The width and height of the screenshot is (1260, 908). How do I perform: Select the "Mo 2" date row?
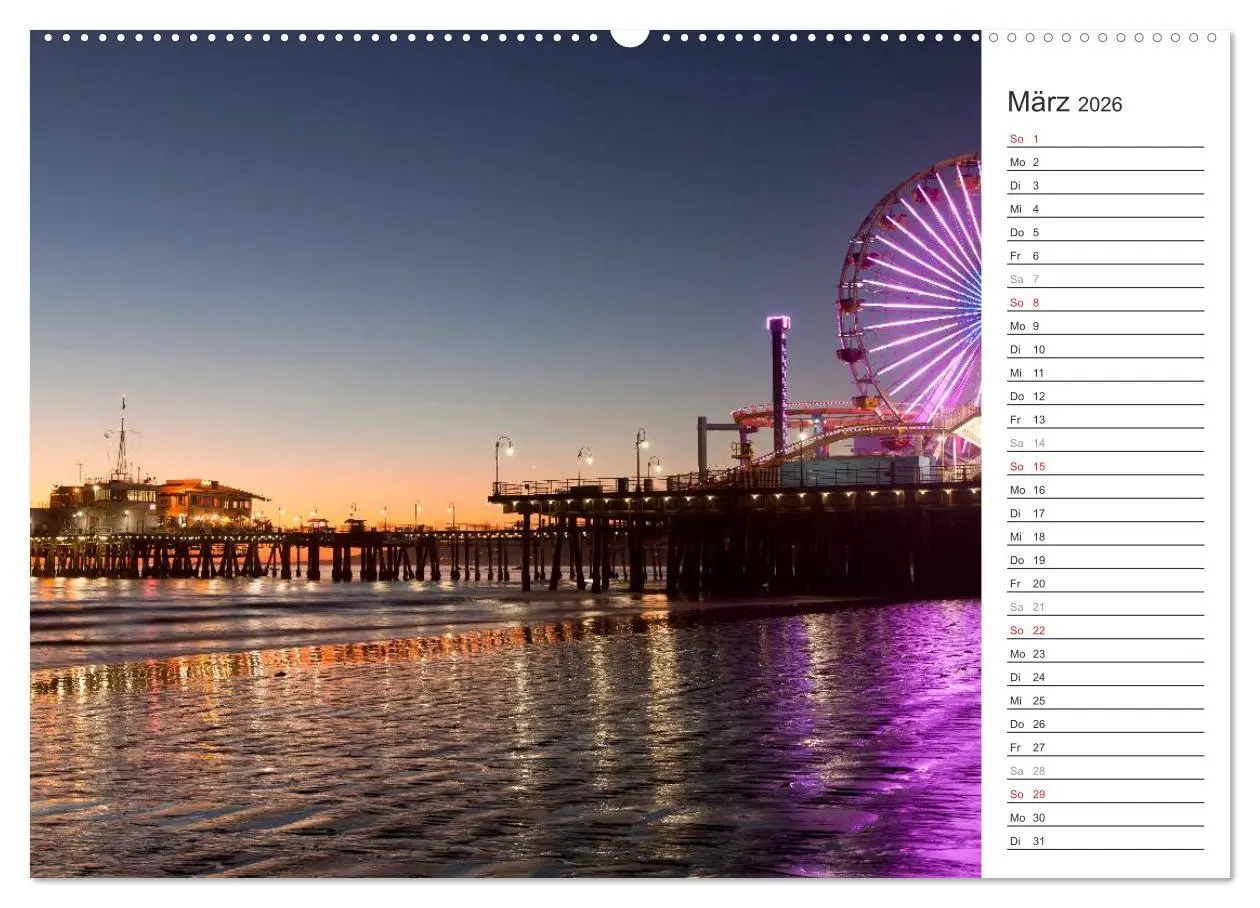coord(1026,162)
